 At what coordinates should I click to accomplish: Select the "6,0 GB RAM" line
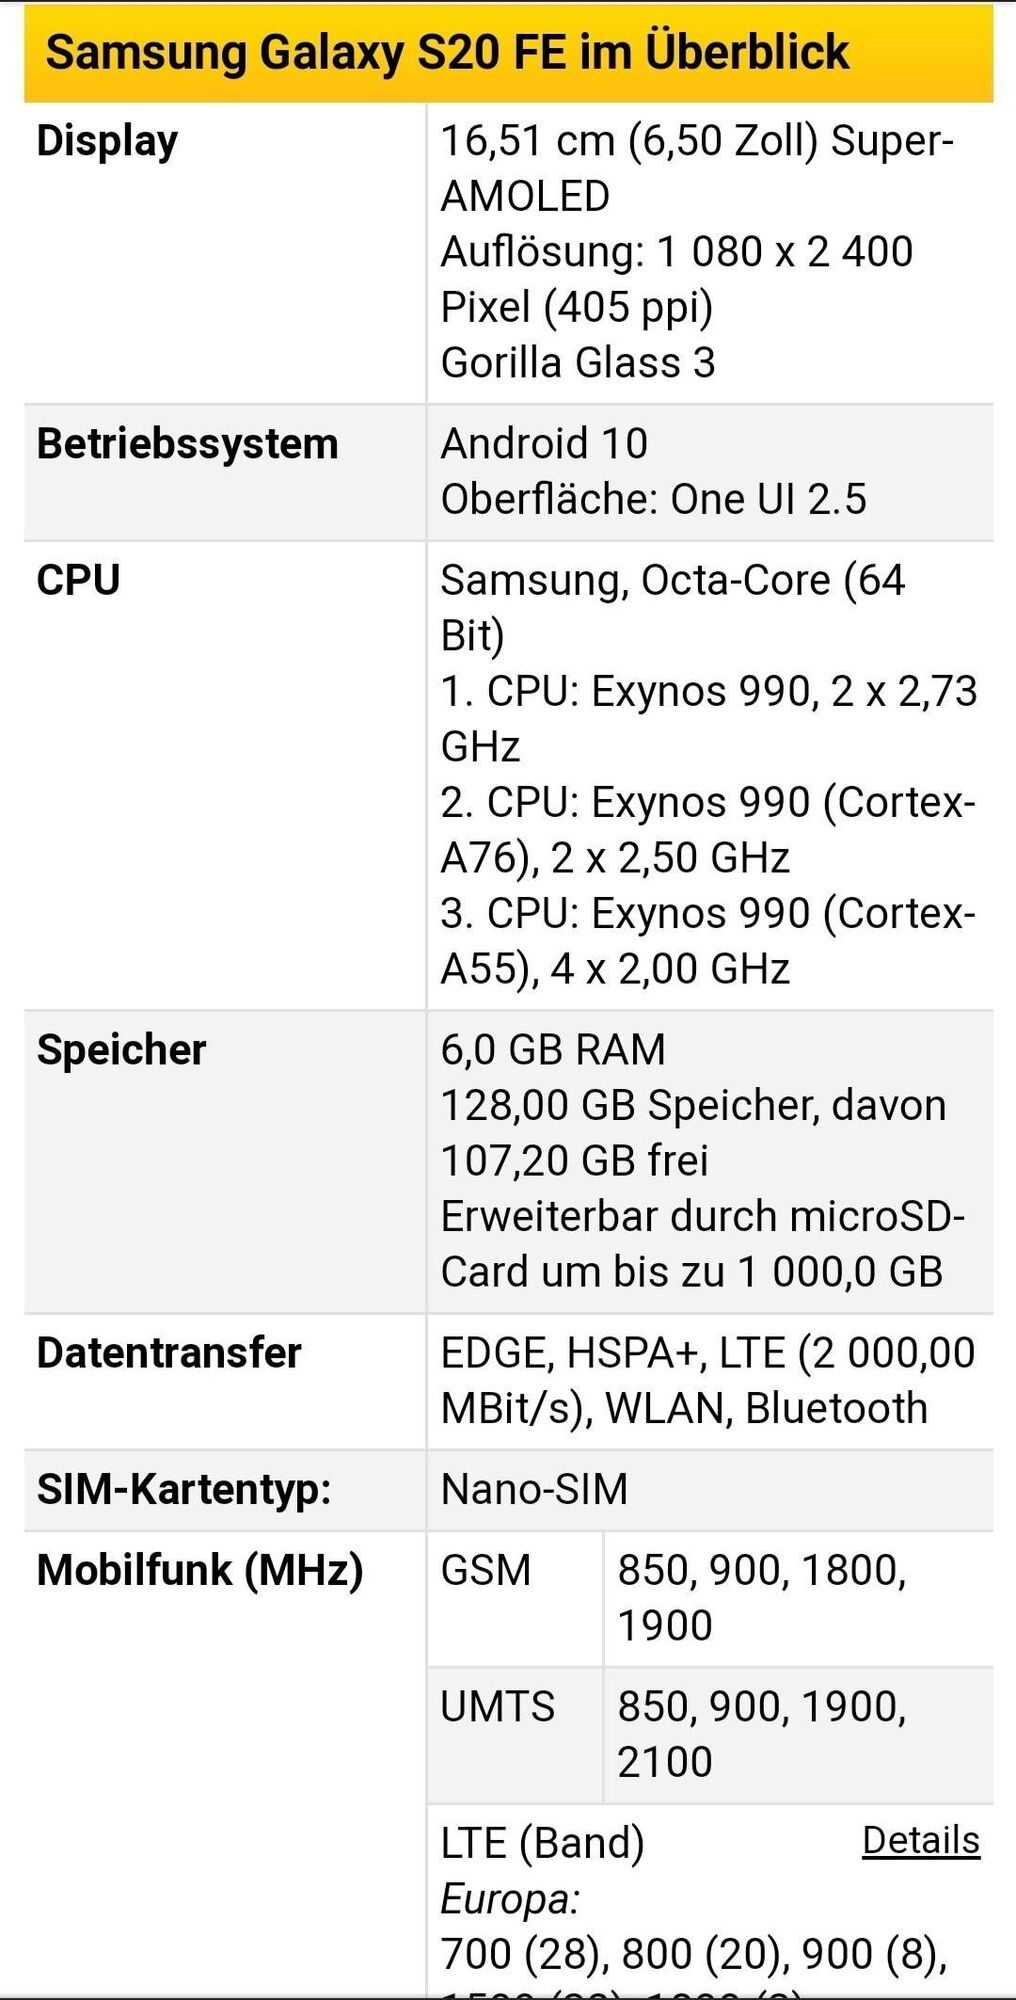click(x=553, y=1050)
